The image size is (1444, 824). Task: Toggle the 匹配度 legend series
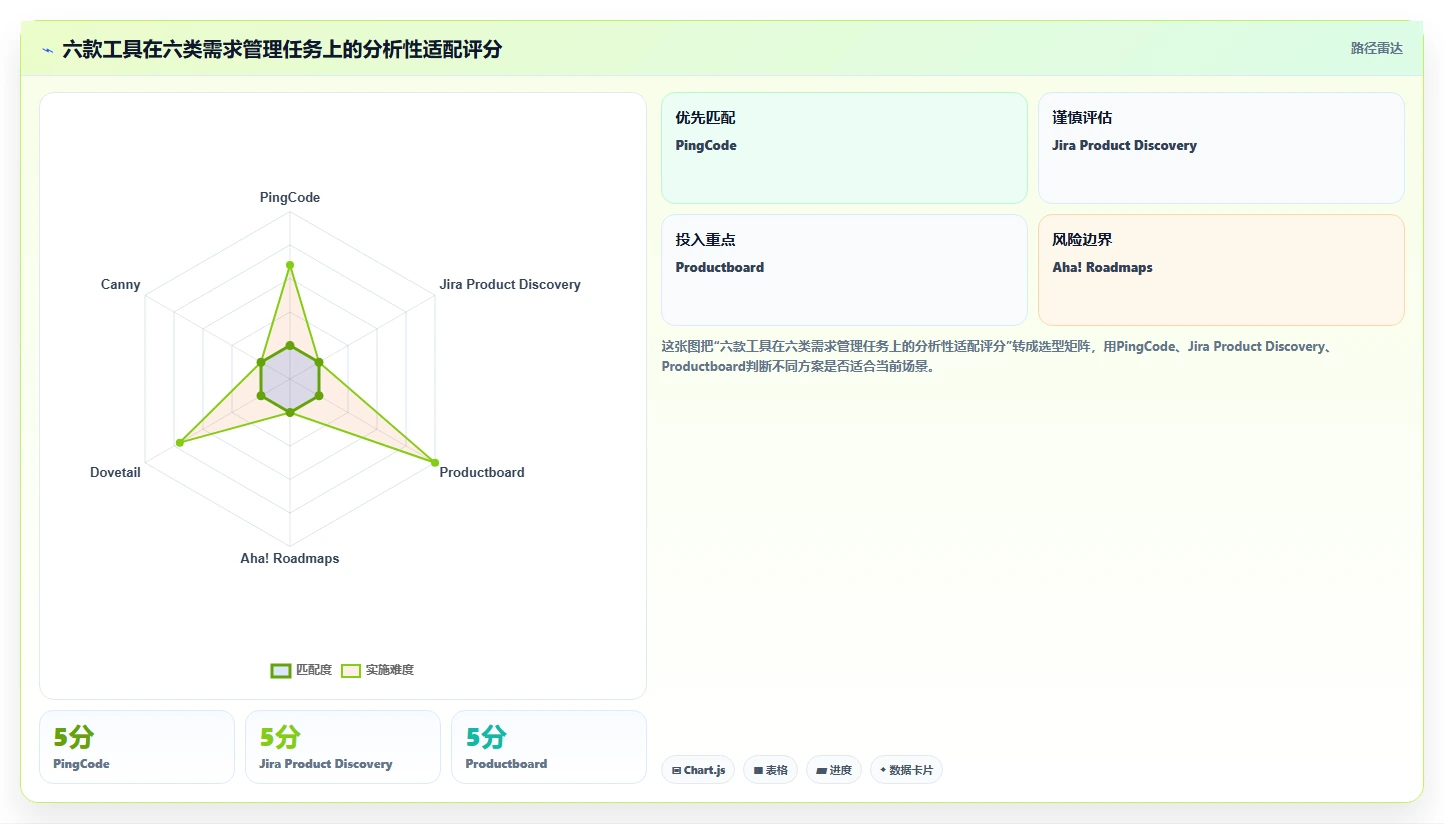click(x=301, y=670)
